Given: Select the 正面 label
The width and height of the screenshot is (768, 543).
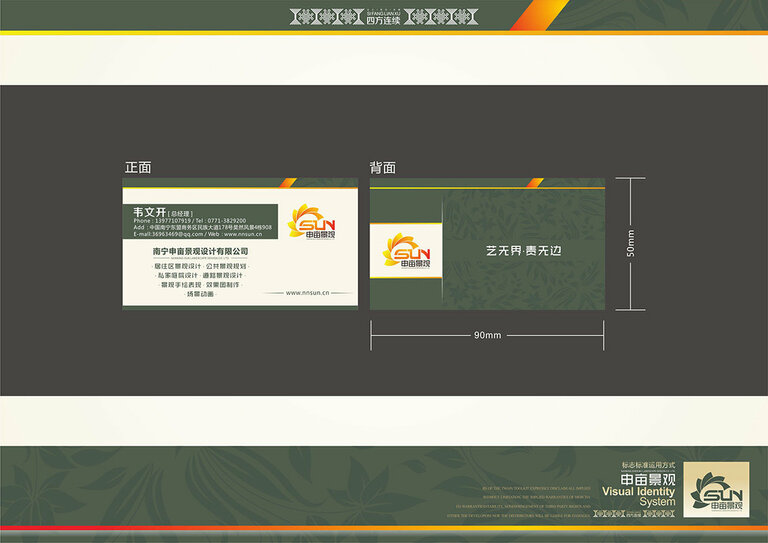Looking at the screenshot, I should click(x=138, y=167).
